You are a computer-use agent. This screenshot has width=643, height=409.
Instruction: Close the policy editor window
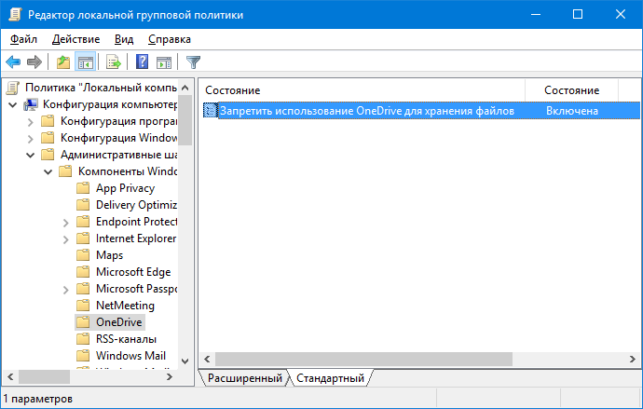[620, 14]
